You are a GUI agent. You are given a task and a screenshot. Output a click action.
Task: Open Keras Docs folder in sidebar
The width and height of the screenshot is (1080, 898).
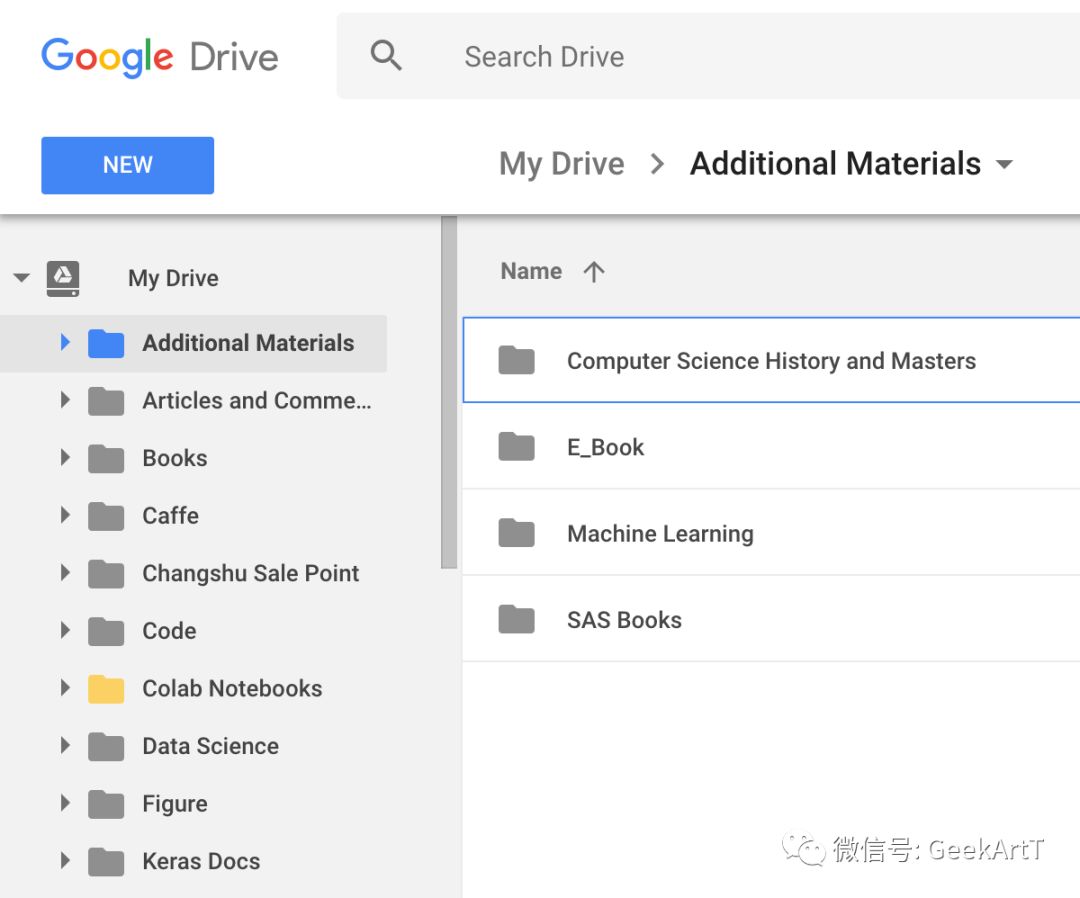point(200,861)
